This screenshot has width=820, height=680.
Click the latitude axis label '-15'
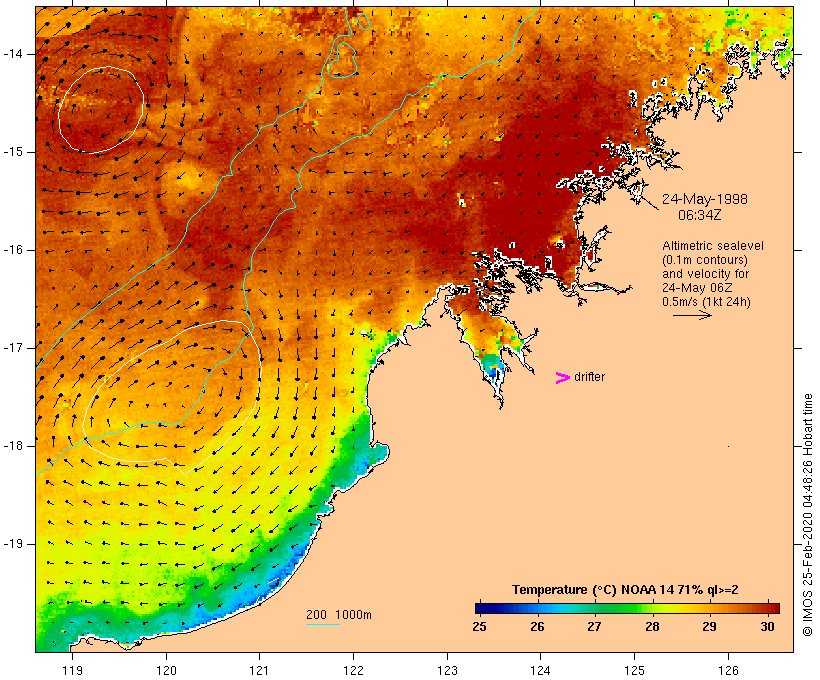(12, 152)
